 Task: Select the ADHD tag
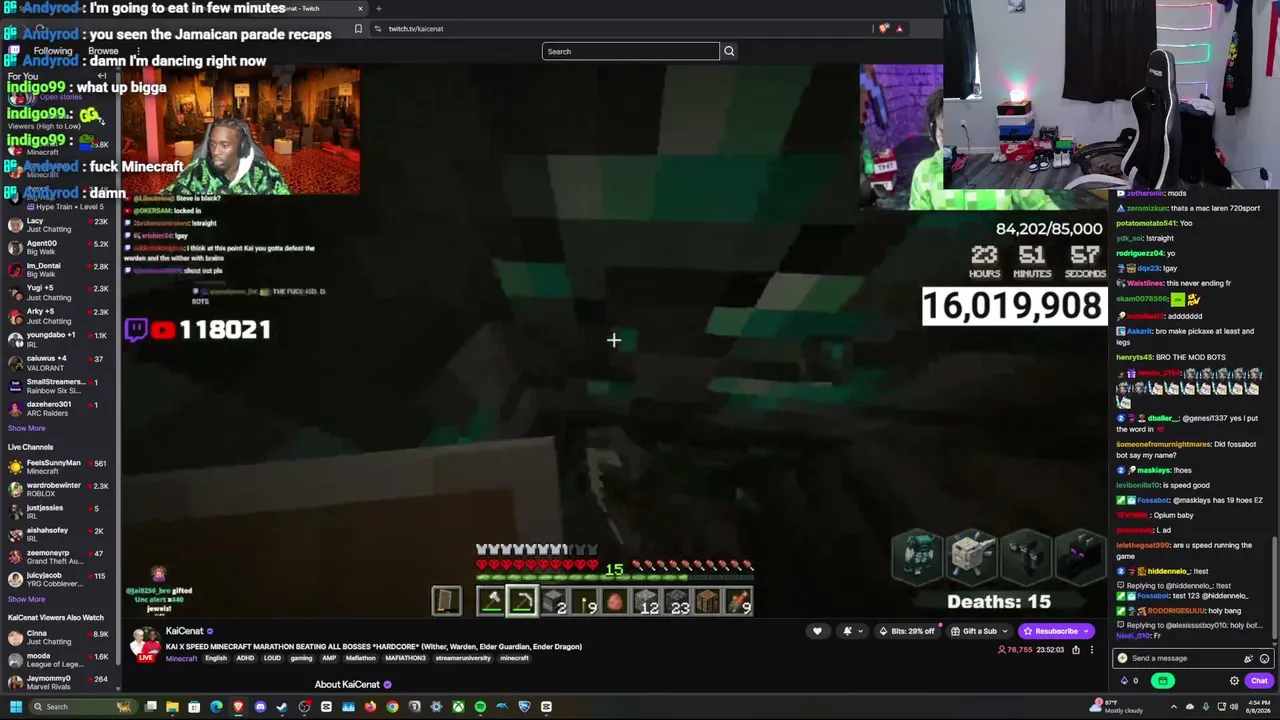(244, 658)
